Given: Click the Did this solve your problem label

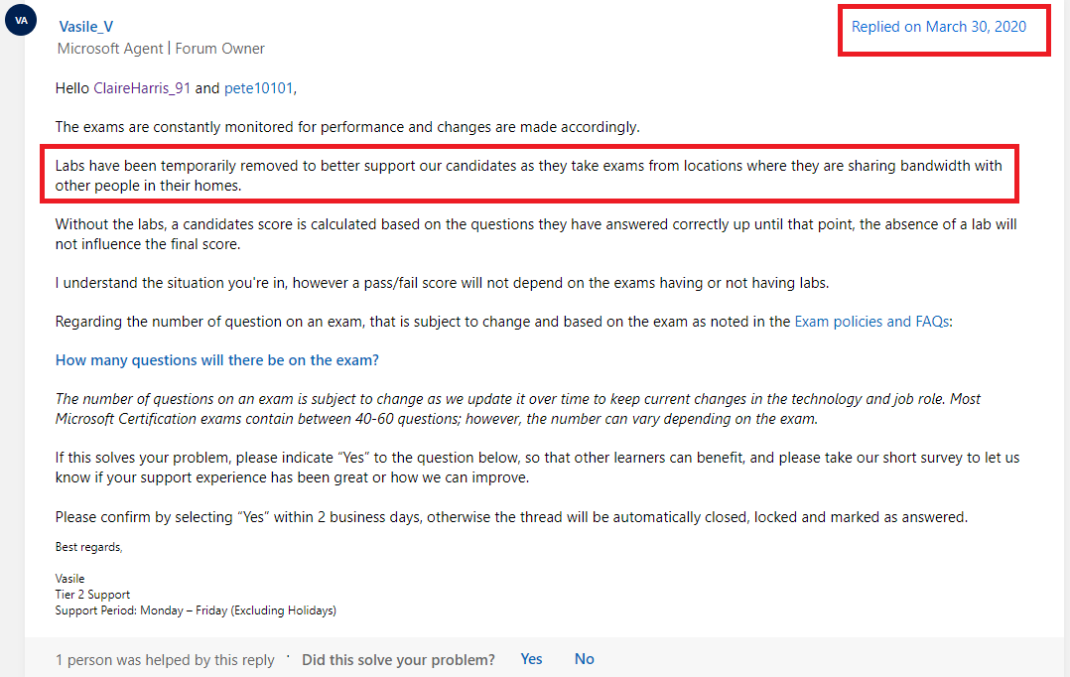Looking at the screenshot, I should coord(399,660).
